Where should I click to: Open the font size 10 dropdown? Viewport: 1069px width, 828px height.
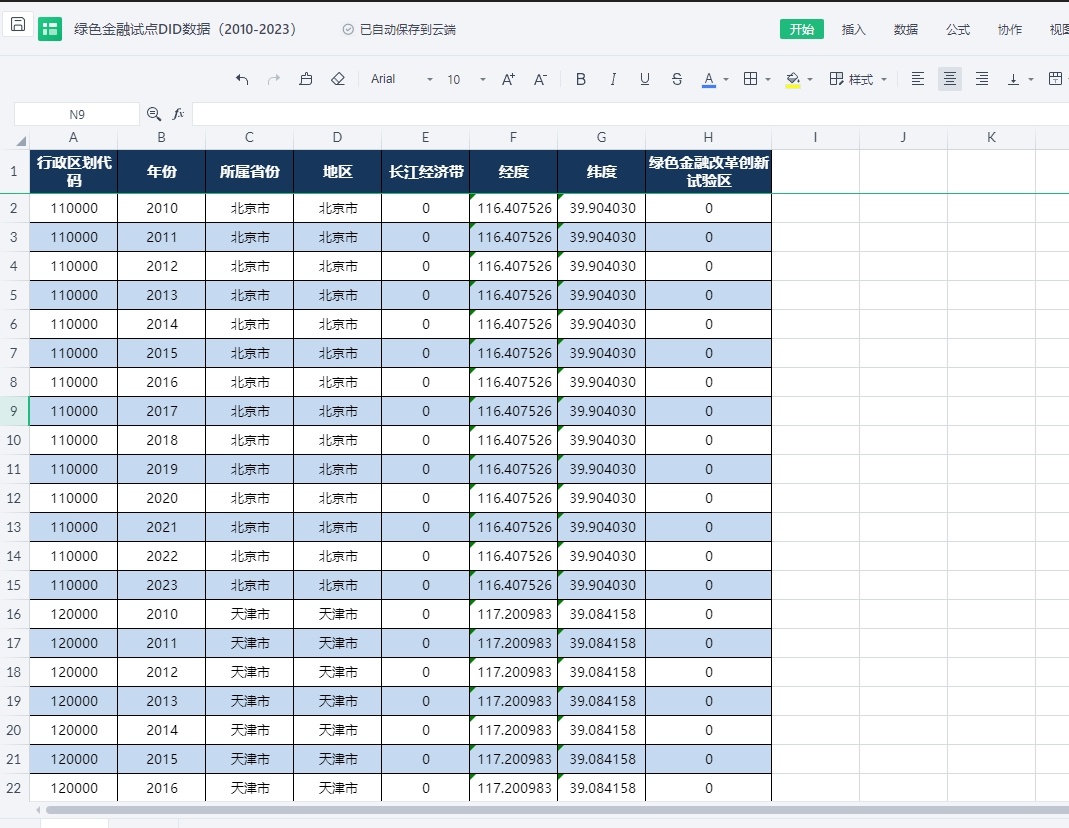coord(466,79)
